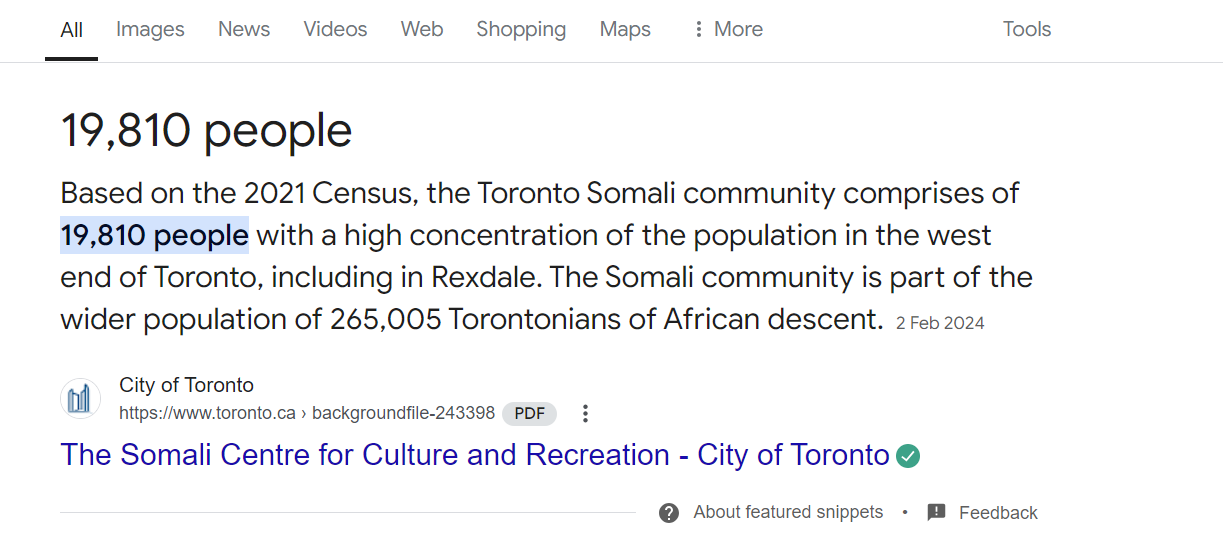1223x550 pixels.
Task: Click the City of Toronto favicon icon
Action: (x=80, y=399)
